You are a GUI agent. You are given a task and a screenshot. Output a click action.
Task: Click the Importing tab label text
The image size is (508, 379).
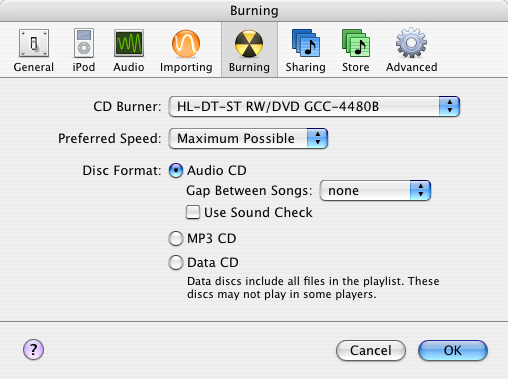click(x=186, y=67)
